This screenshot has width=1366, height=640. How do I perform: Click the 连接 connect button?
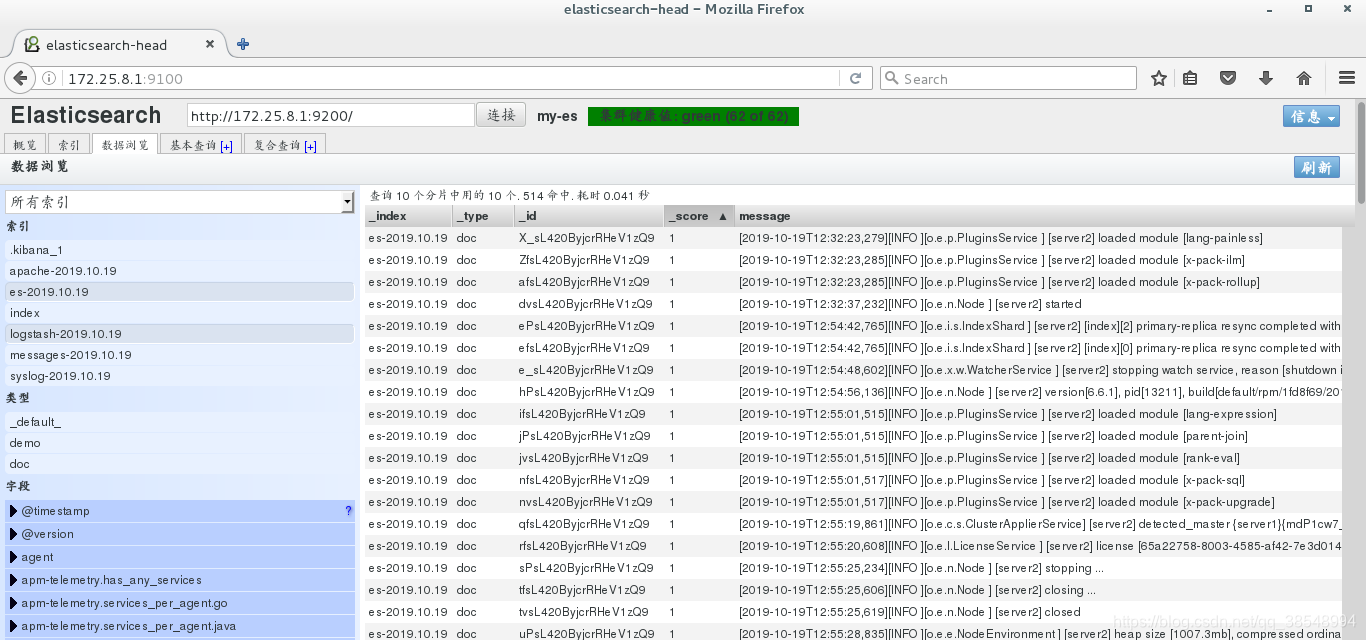[501, 115]
